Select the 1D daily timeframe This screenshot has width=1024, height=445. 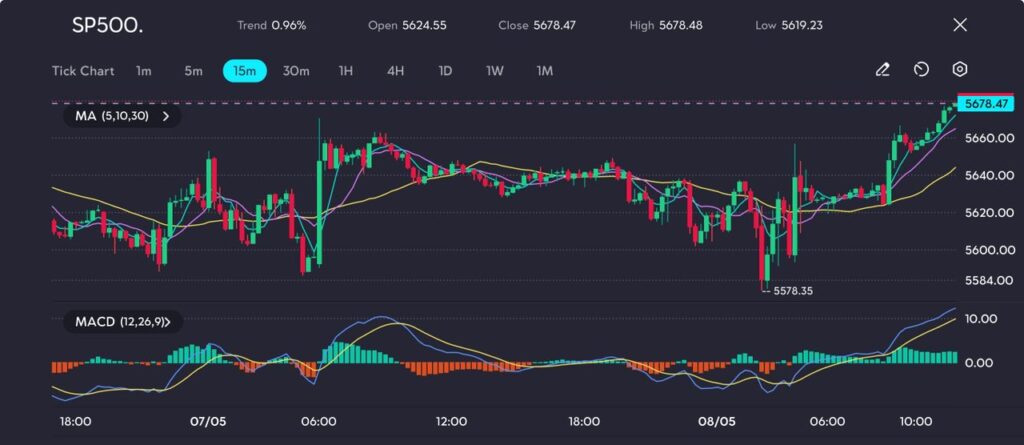pos(445,71)
